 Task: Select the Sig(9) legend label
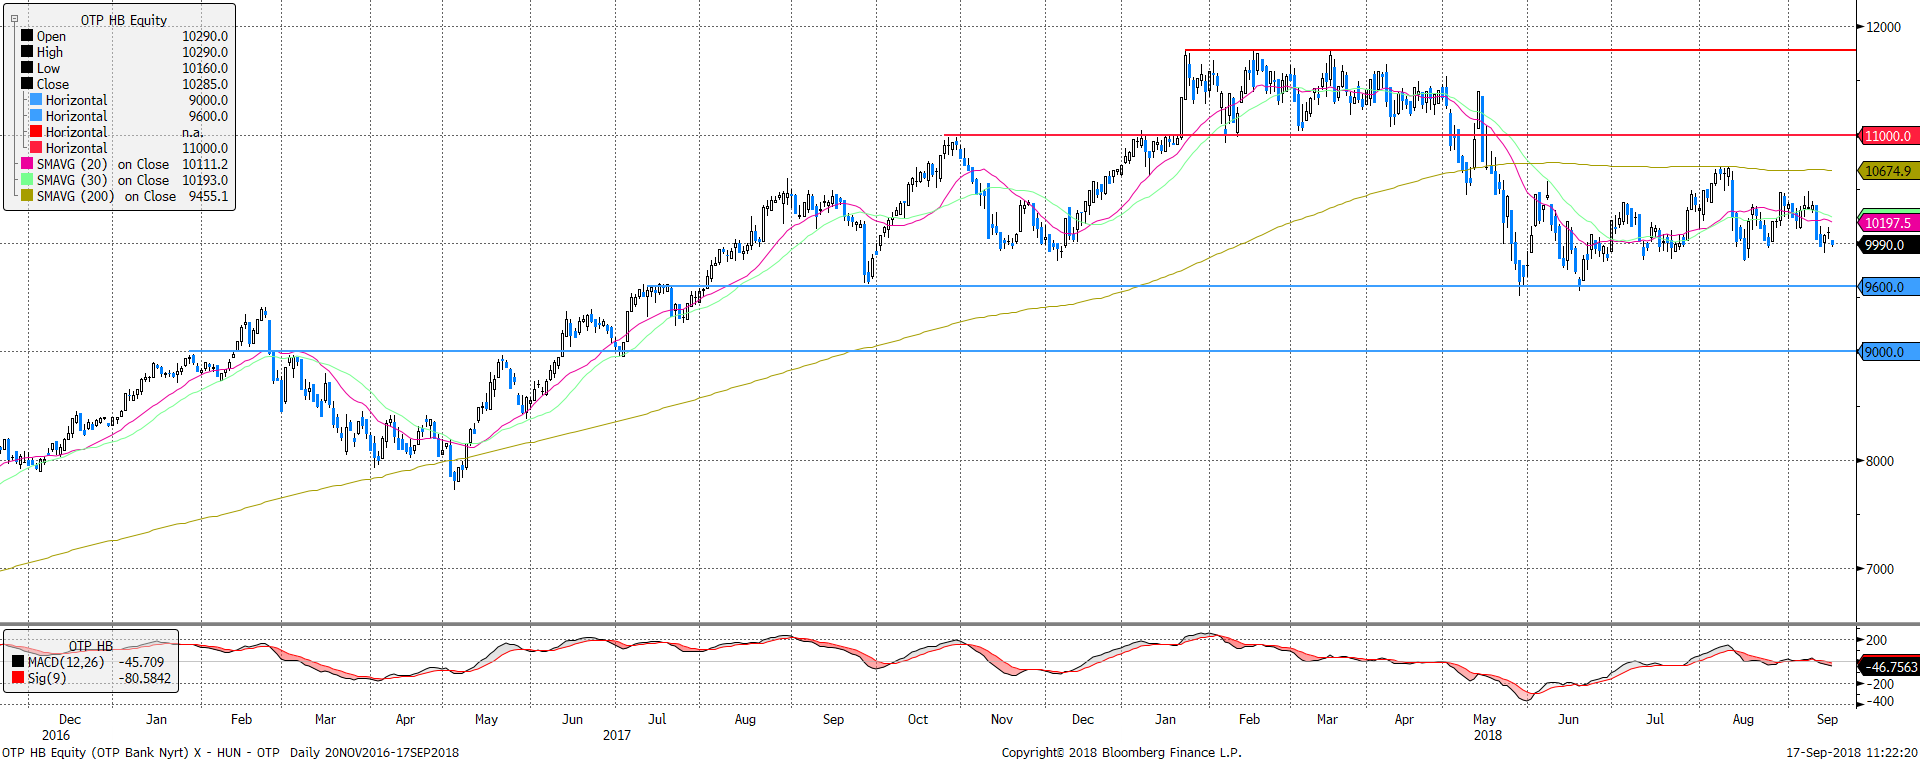pos(47,678)
